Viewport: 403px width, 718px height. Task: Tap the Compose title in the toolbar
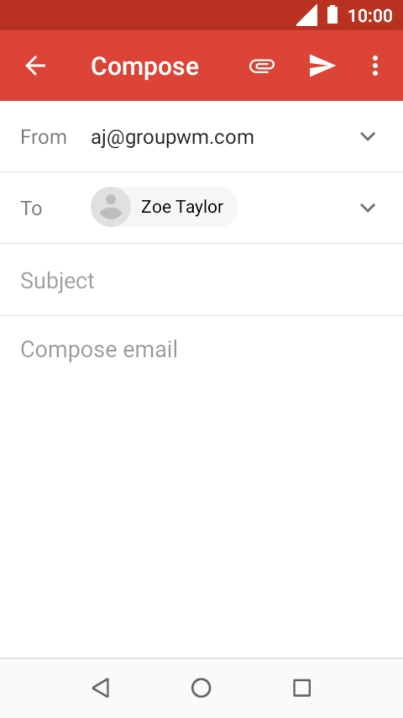point(145,66)
